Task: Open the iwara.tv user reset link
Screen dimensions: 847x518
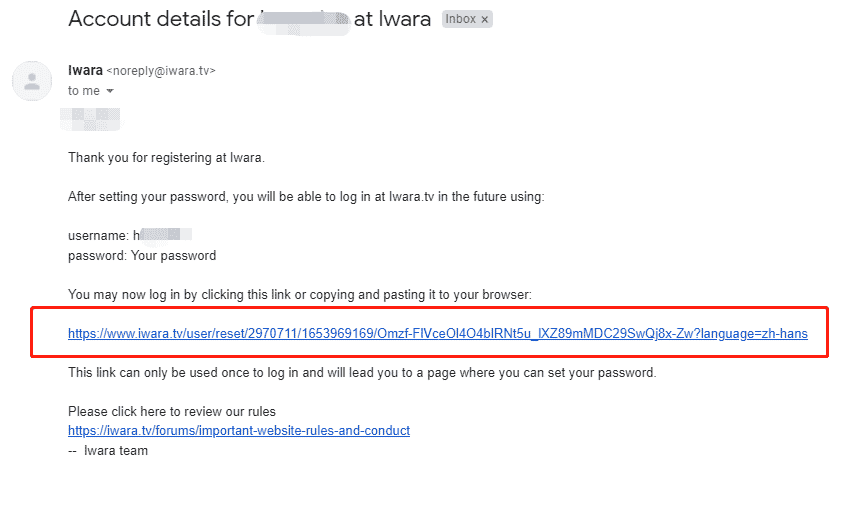Action: tap(438, 333)
